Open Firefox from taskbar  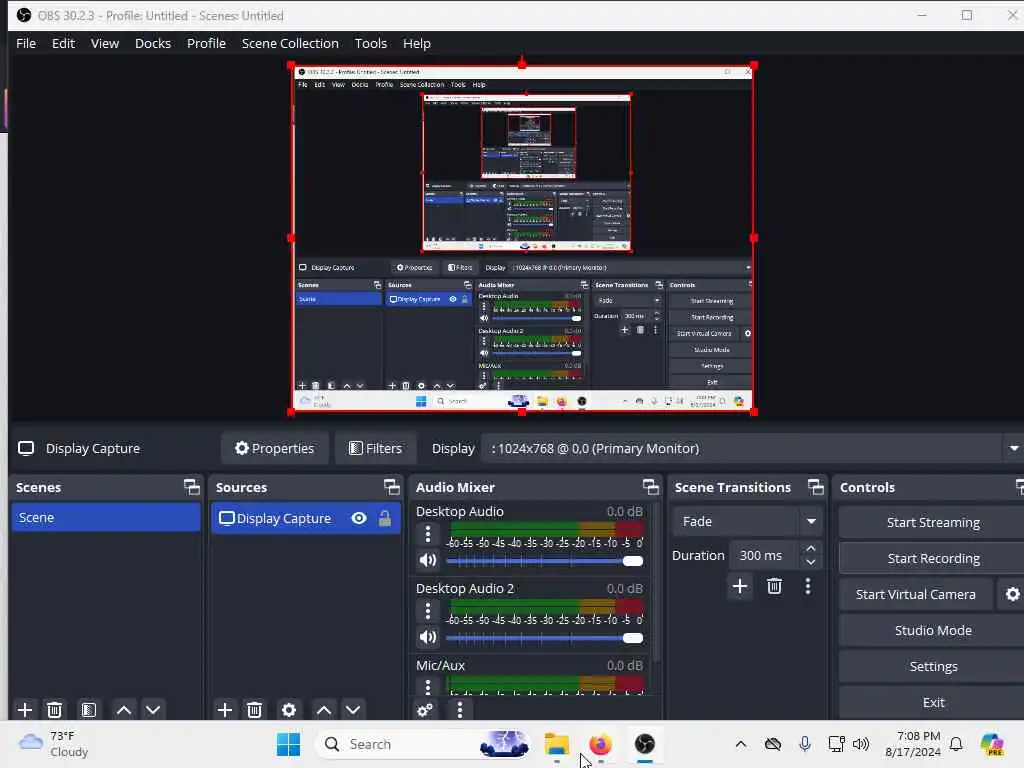(600, 744)
